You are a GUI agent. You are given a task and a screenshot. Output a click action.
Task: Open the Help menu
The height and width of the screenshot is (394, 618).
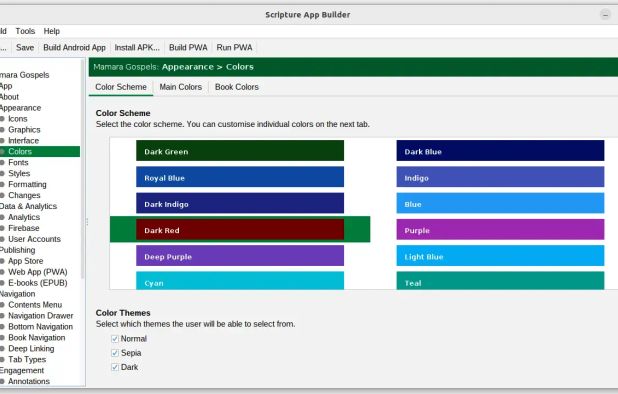point(52,31)
